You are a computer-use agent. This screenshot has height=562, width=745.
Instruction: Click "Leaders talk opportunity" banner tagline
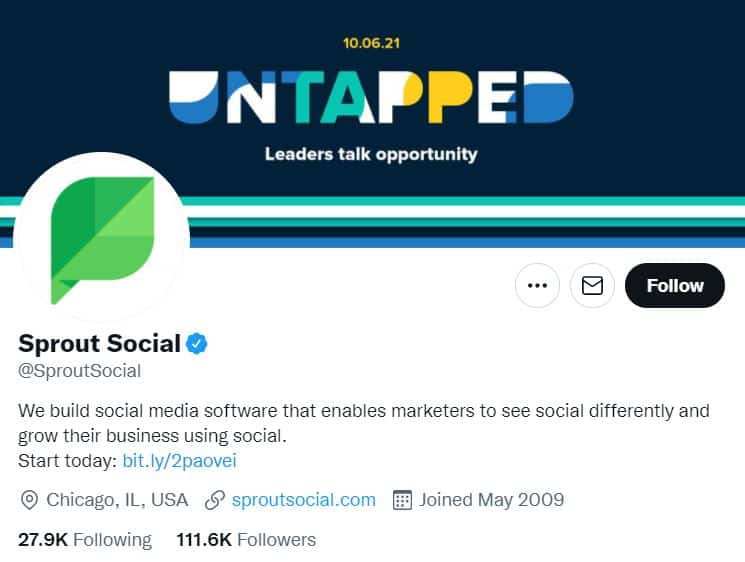tap(371, 154)
